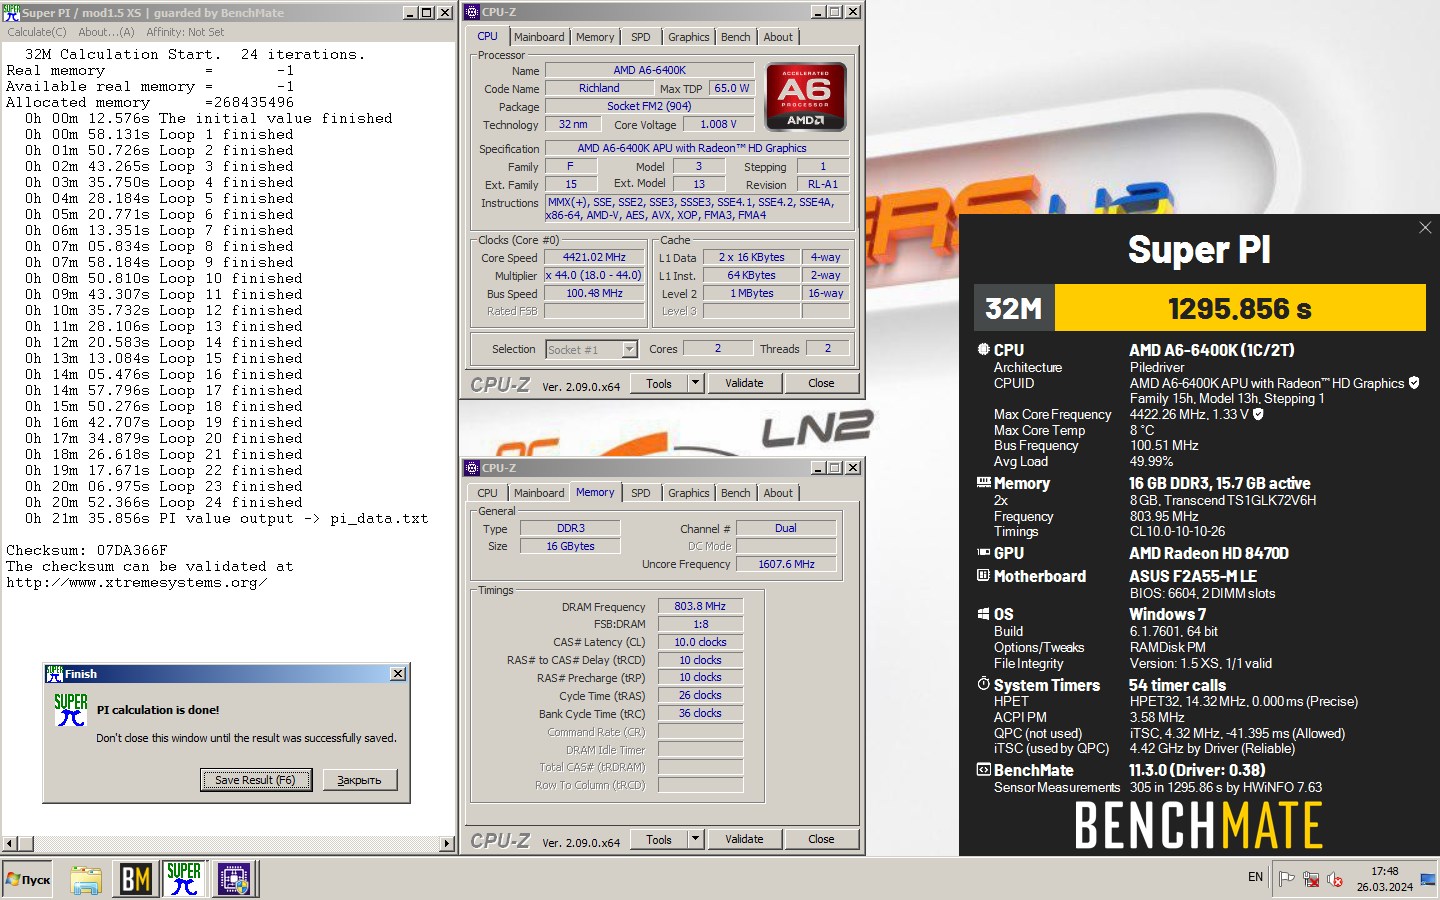Screen dimensions: 1440x900
Task: Open BenchMate from the taskbar
Action: pos(135,879)
